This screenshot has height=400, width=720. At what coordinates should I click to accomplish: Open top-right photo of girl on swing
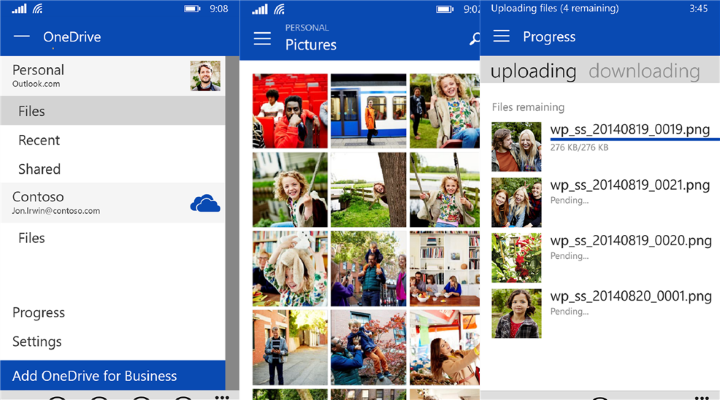[x=444, y=111]
